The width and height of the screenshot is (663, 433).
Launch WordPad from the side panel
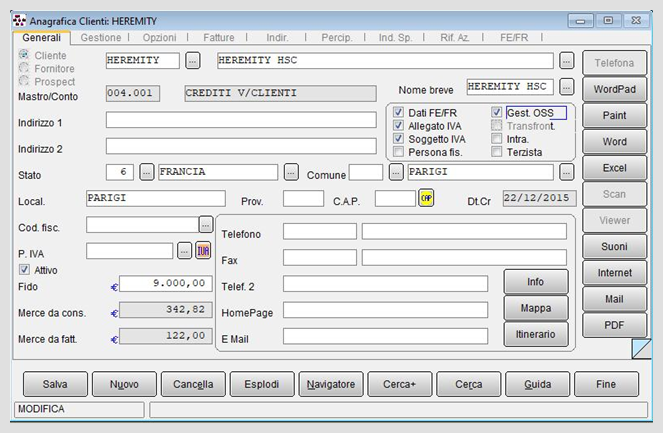point(615,89)
